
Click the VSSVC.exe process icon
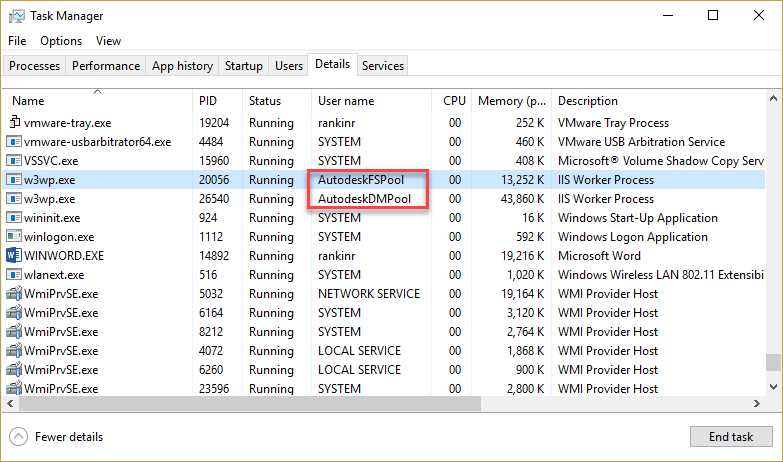(14, 161)
